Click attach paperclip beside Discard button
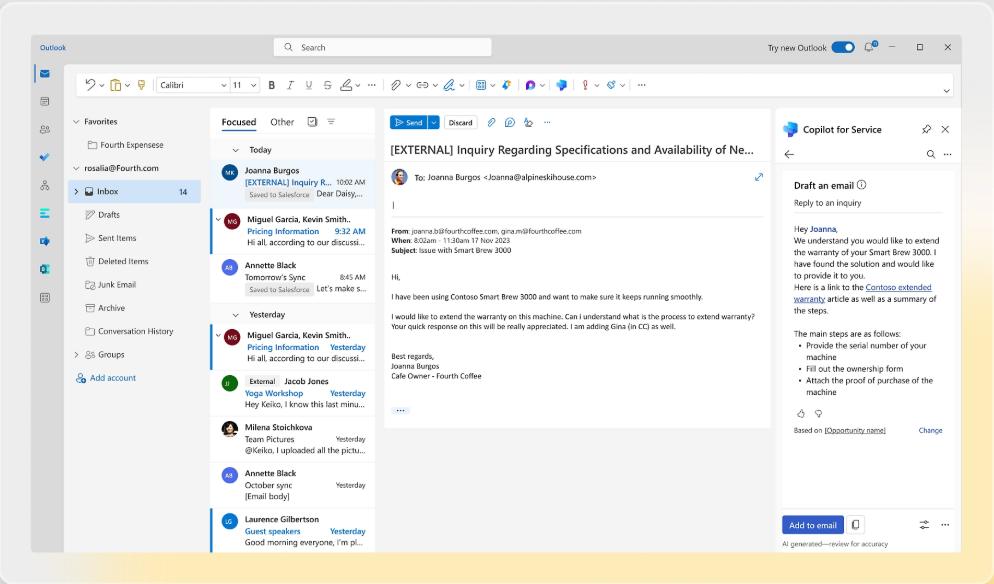This screenshot has width=994, height=584. tap(491, 122)
